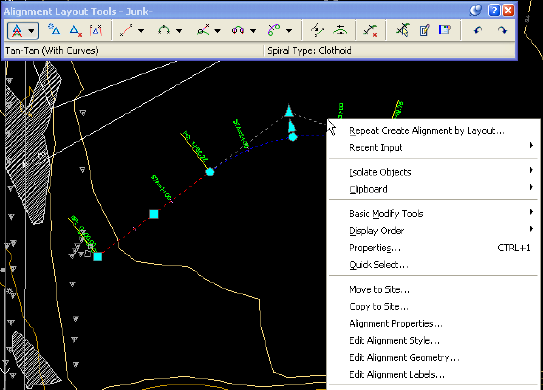The image size is (543, 390).
Task: Expand the line-with-spiral tools dropdown arrow
Action: click(217, 31)
